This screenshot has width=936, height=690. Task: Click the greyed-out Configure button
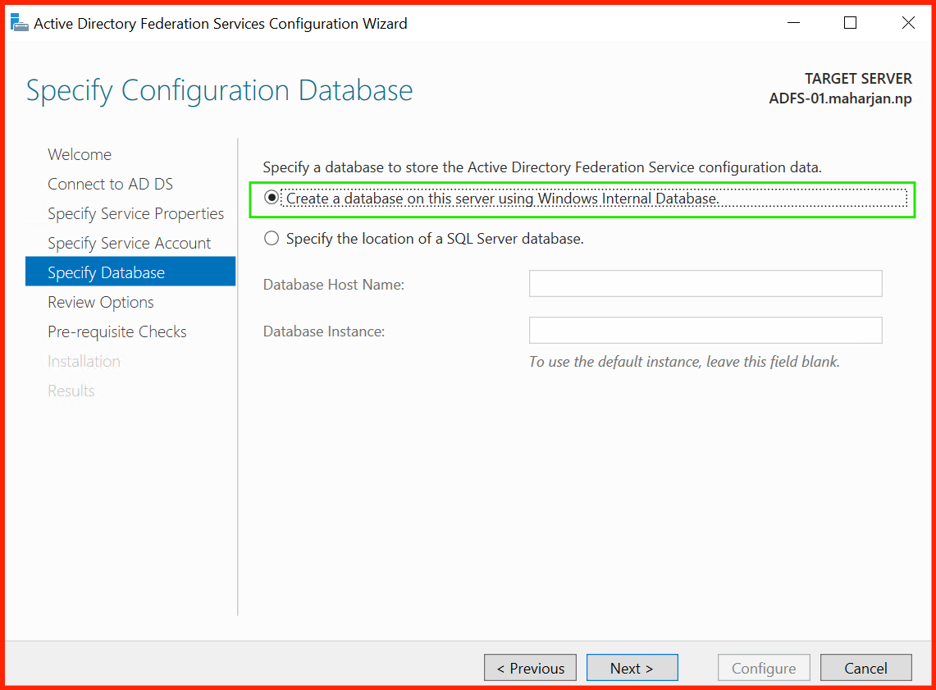coord(763,667)
